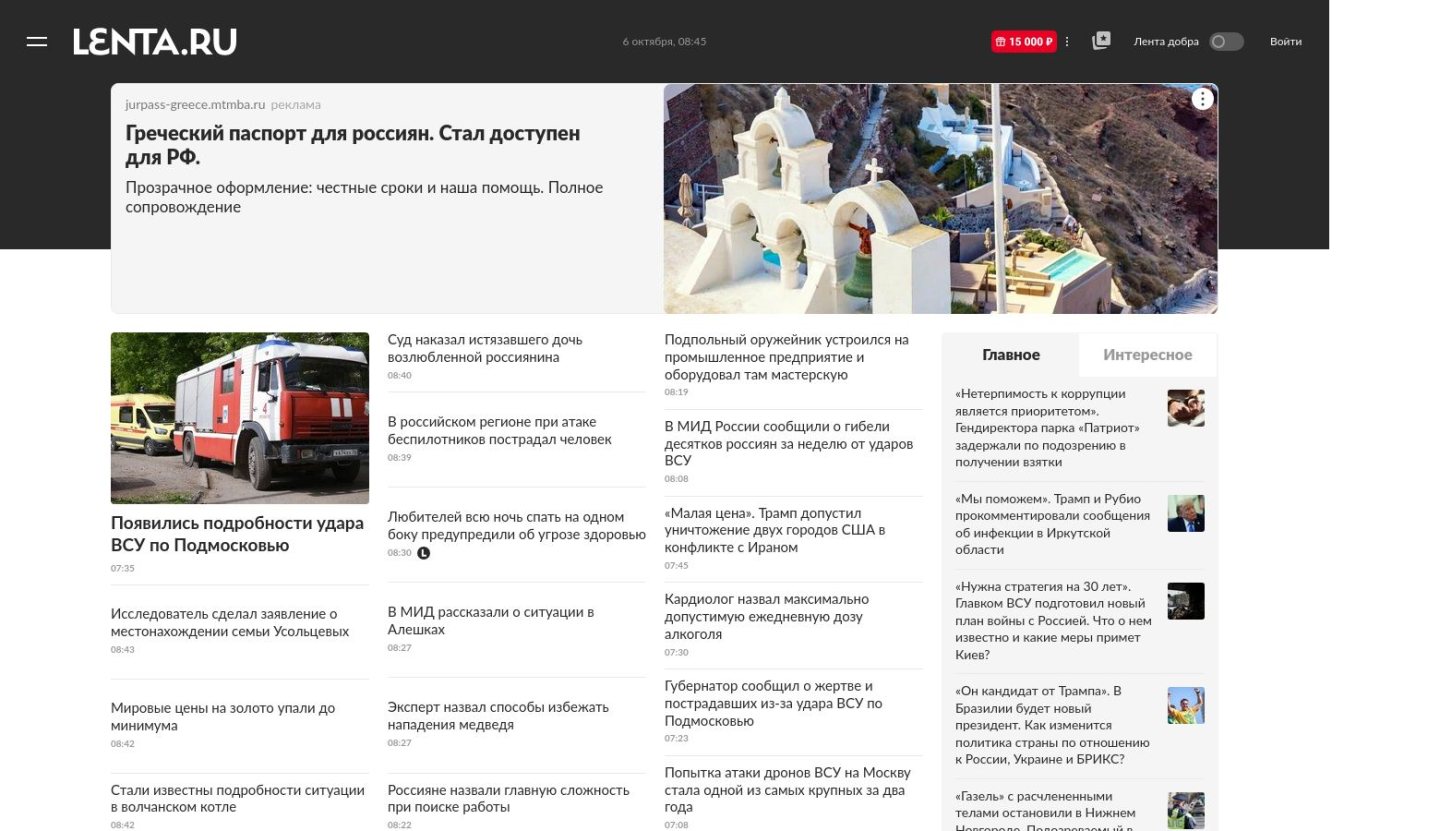
Task: Click the jurpass-greece.mtmba.ru ad source
Action: tap(195, 104)
